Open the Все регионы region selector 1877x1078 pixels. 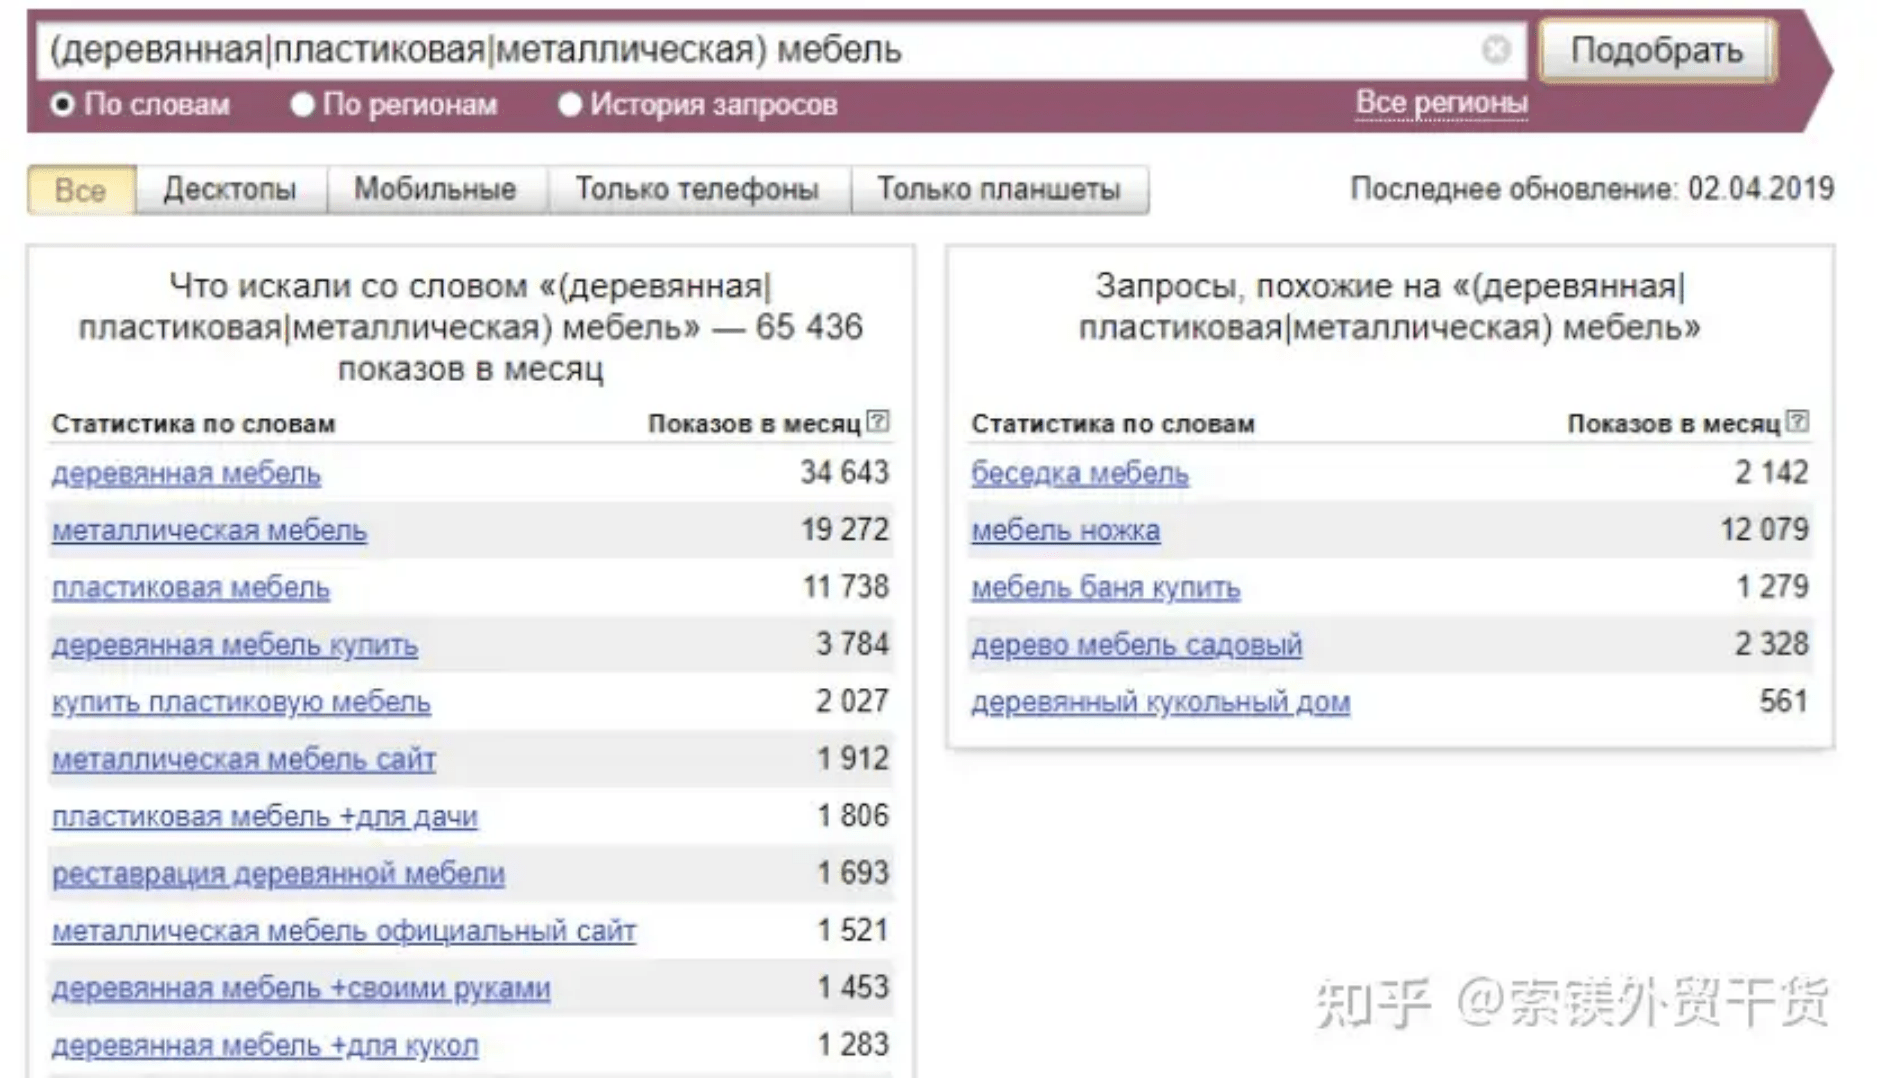1441,103
